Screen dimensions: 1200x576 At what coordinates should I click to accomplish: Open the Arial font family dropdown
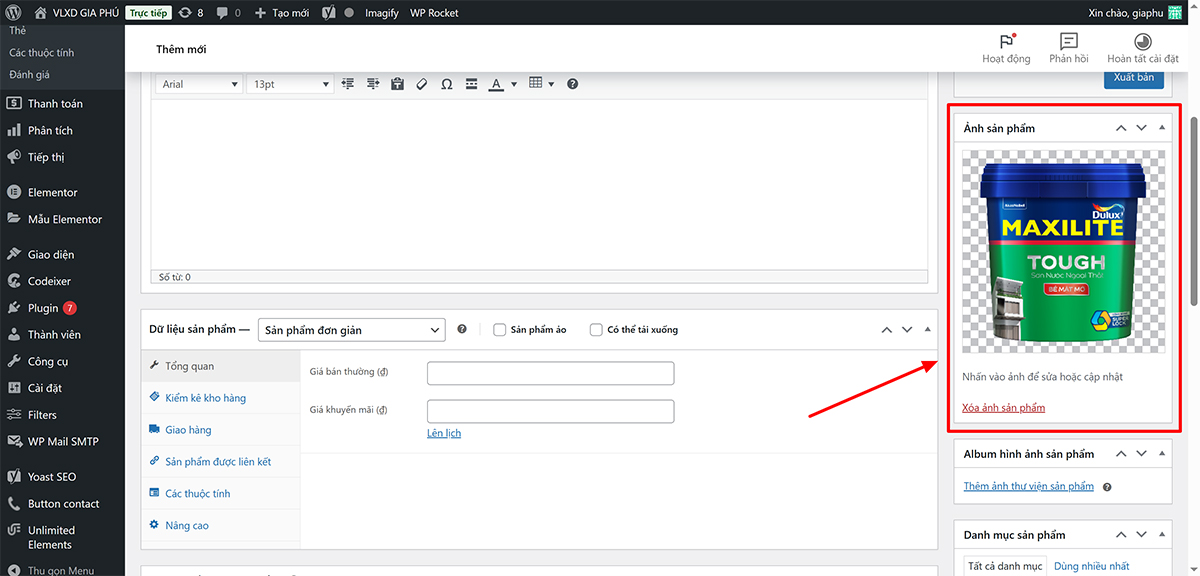pyautogui.click(x=199, y=84)
